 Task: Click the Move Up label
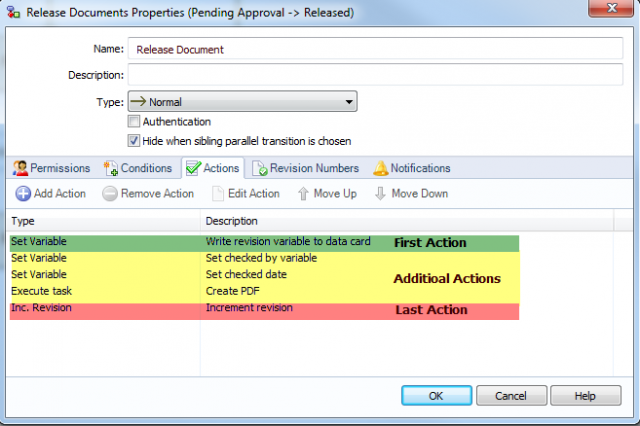(335, 193)
